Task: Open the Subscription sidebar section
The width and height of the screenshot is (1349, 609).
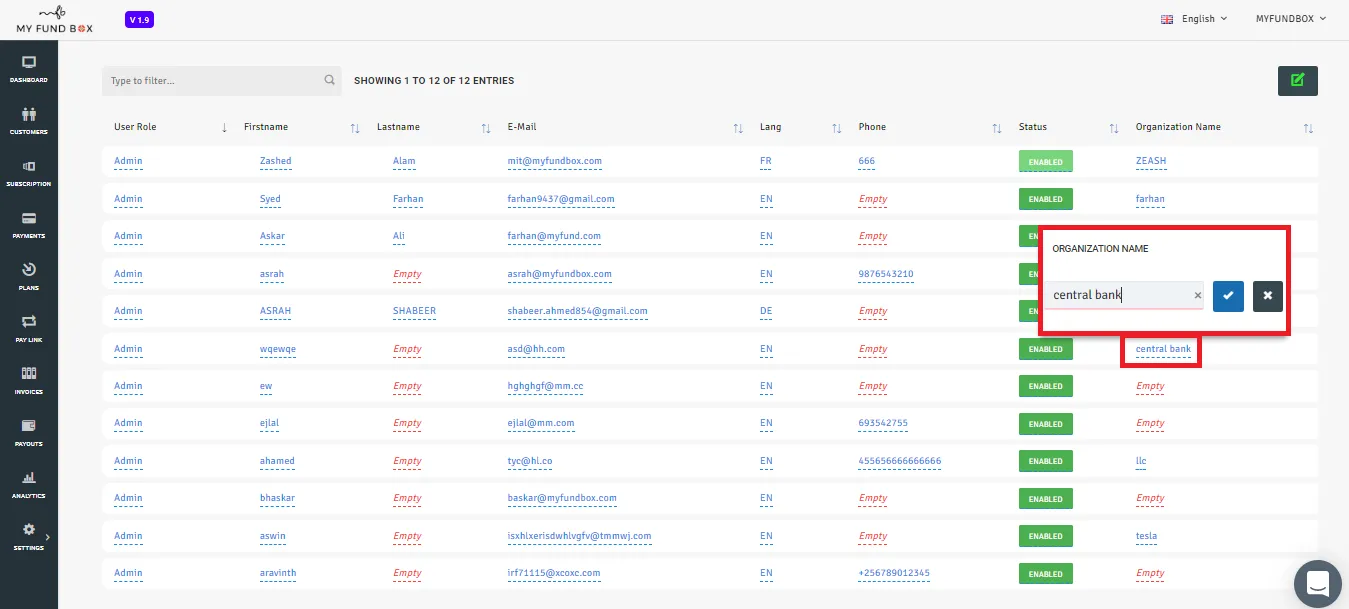Action: tap(29, 172)
